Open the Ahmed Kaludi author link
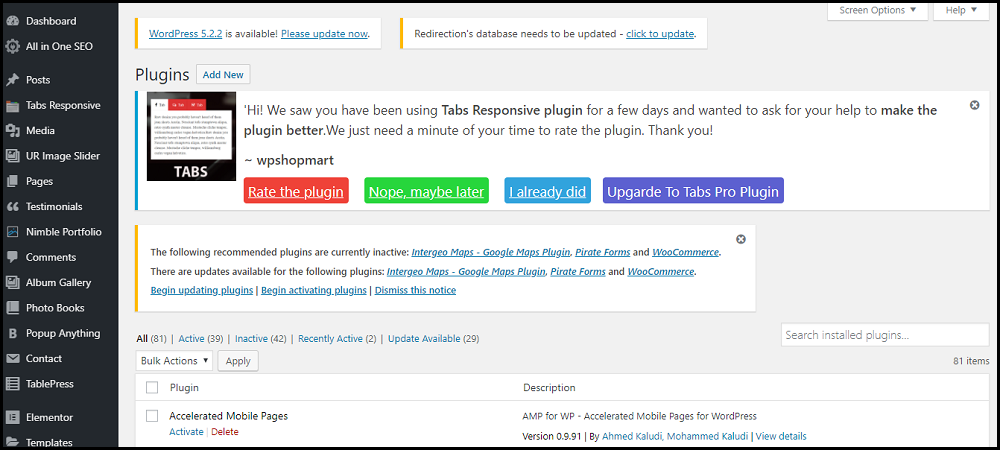 click(x=631, y=437)
